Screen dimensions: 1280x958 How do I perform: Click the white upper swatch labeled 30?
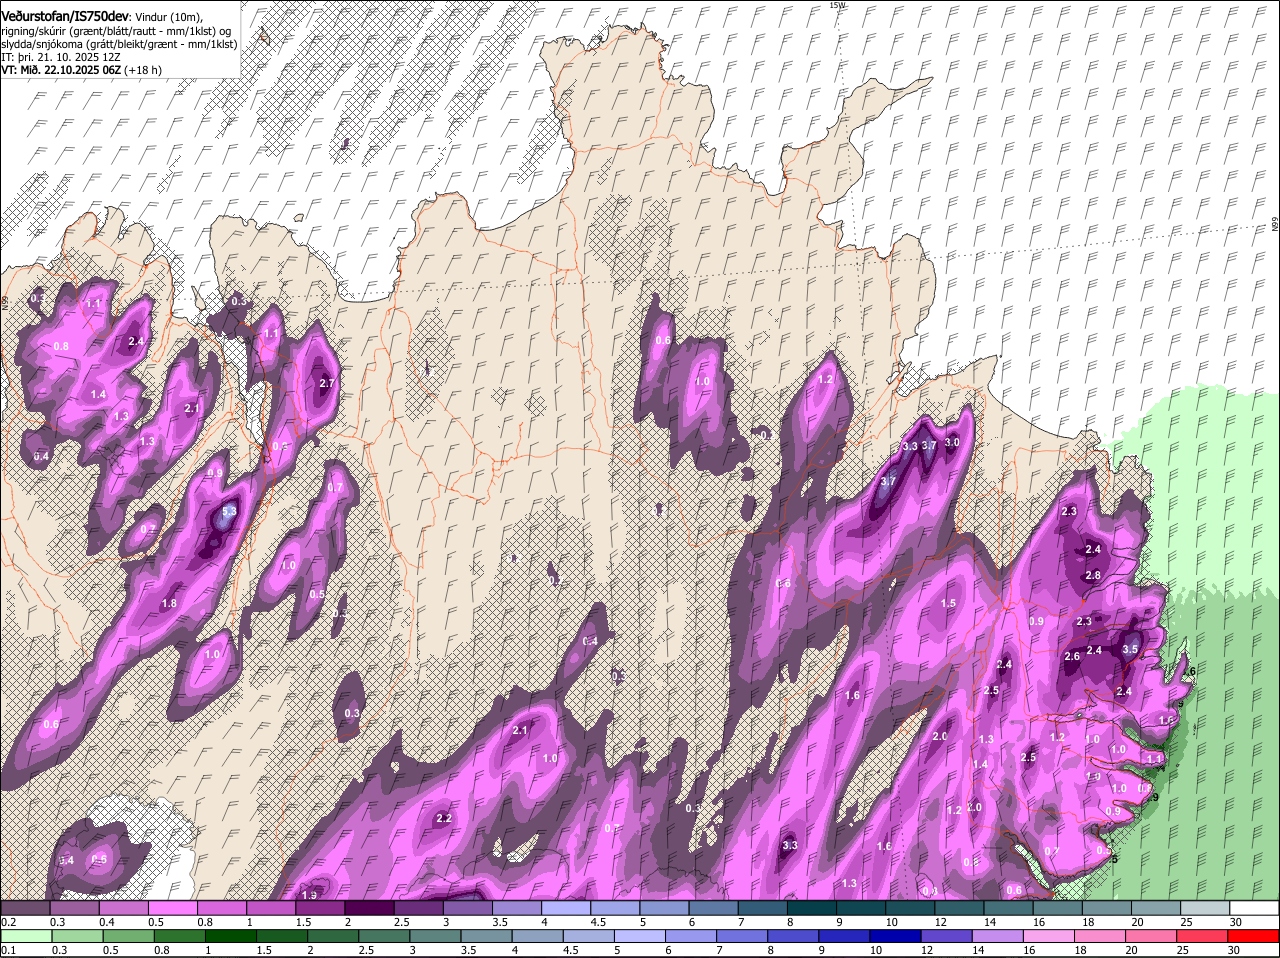(1255, 908)
